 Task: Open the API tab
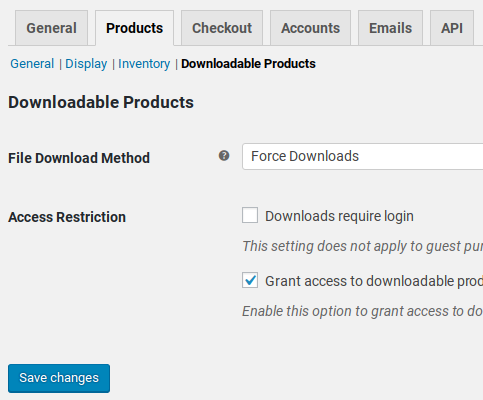(x=452, y=28)
